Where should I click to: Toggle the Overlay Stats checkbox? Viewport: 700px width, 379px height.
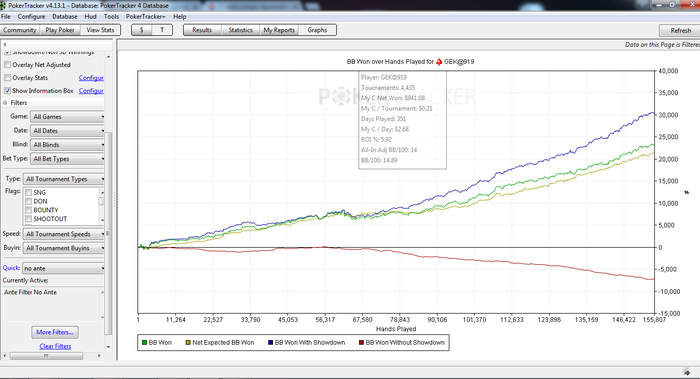(x=8, y=78)
